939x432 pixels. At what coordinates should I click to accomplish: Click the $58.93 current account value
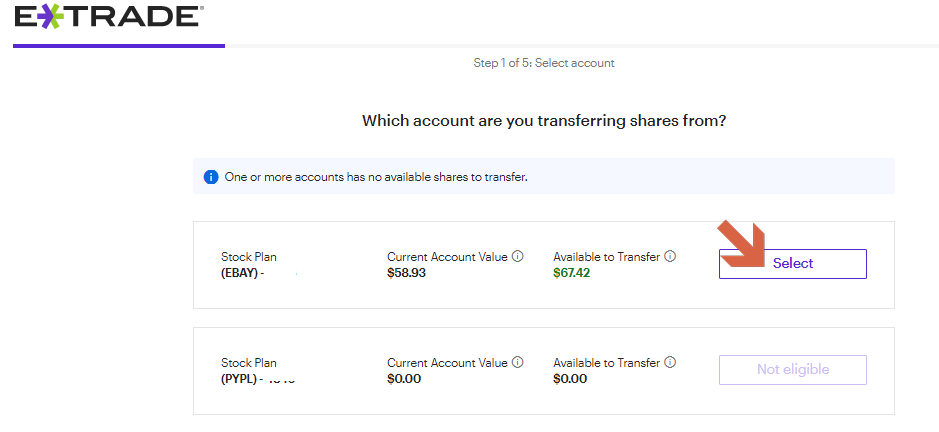(x=406, y=273)
